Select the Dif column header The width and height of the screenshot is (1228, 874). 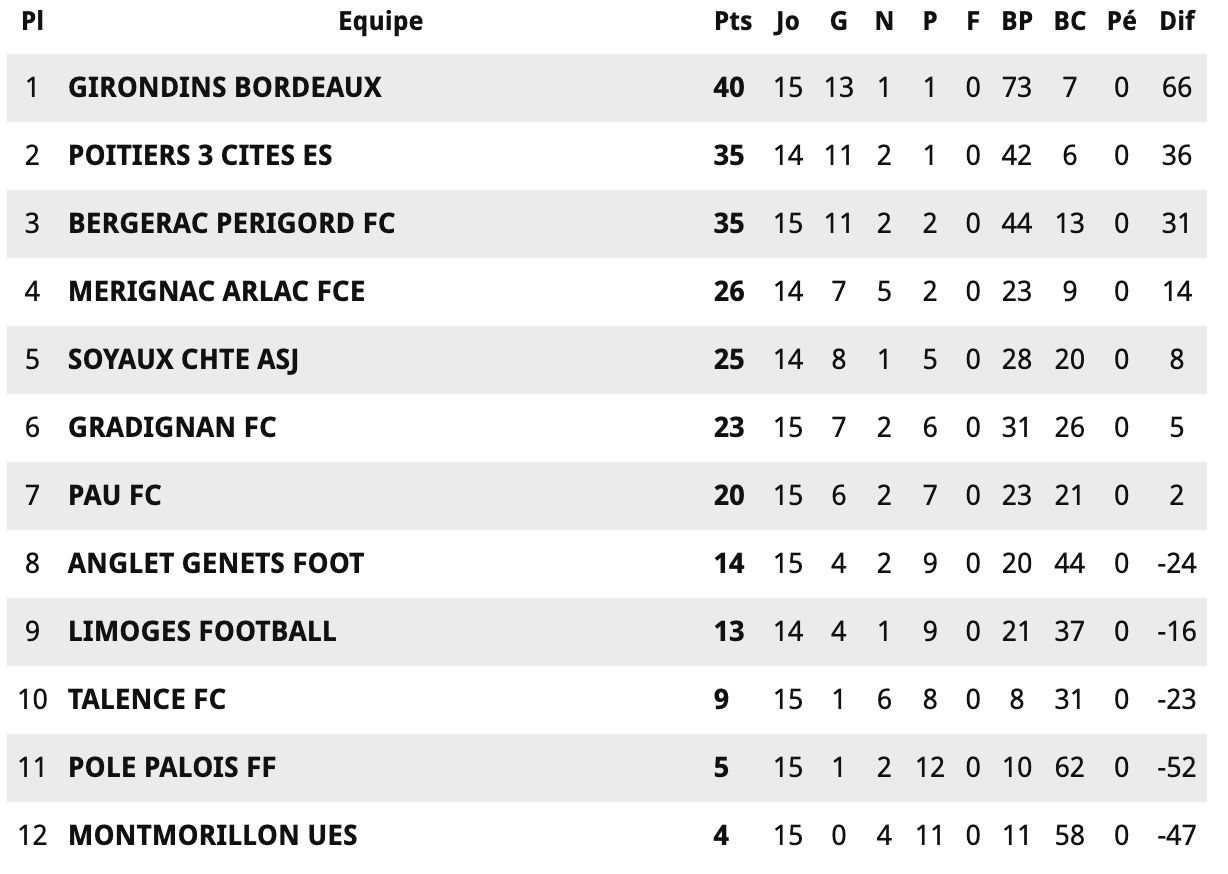(x=1177, y=21)
